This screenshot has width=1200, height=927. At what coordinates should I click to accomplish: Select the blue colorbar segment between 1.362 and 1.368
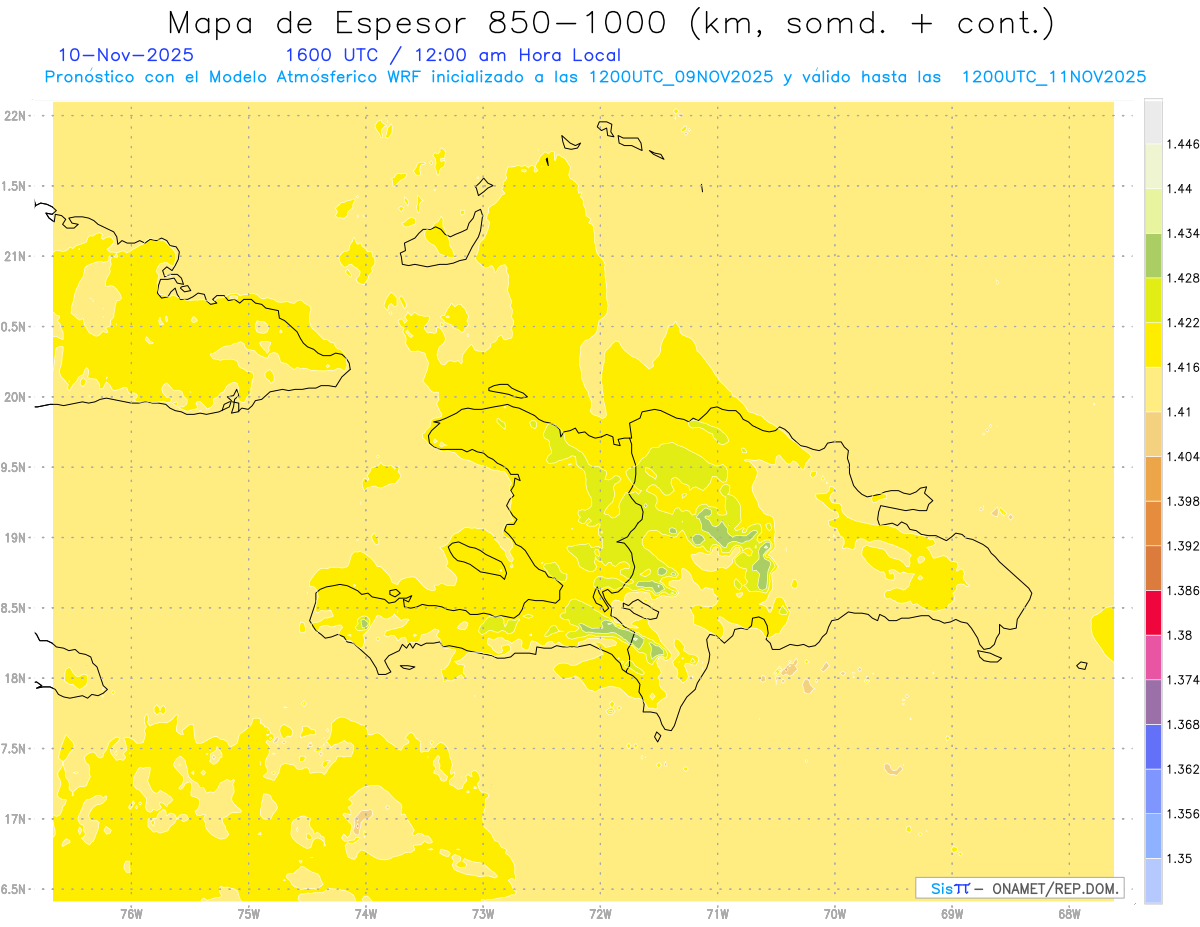[x=1153, y=747]
